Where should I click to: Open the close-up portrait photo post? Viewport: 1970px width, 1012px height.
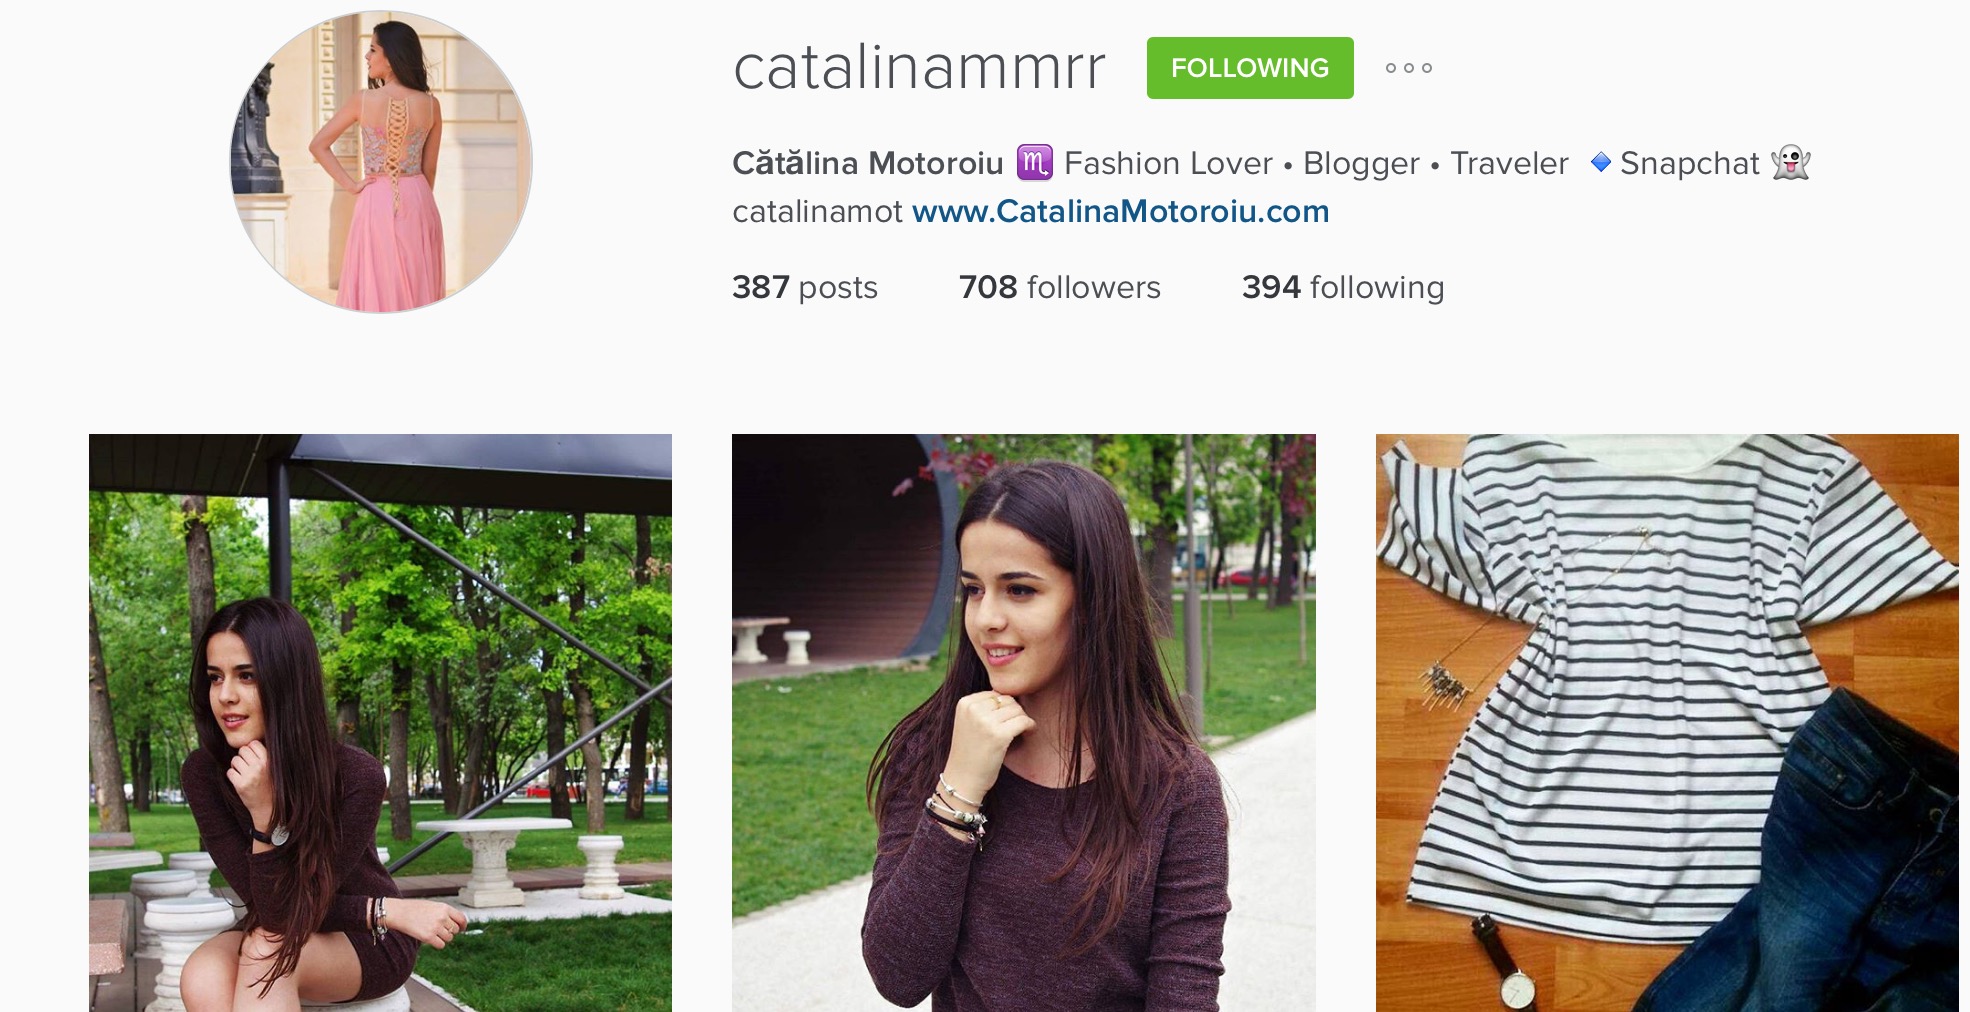pos(1023,723)
